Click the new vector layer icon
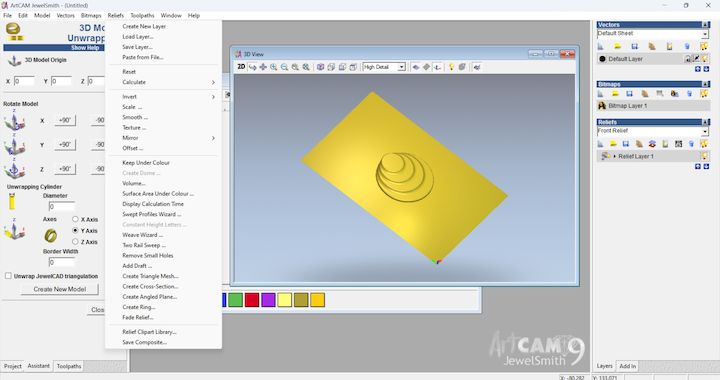The width and height of the screenshot is (720, 380). (601, 46)
